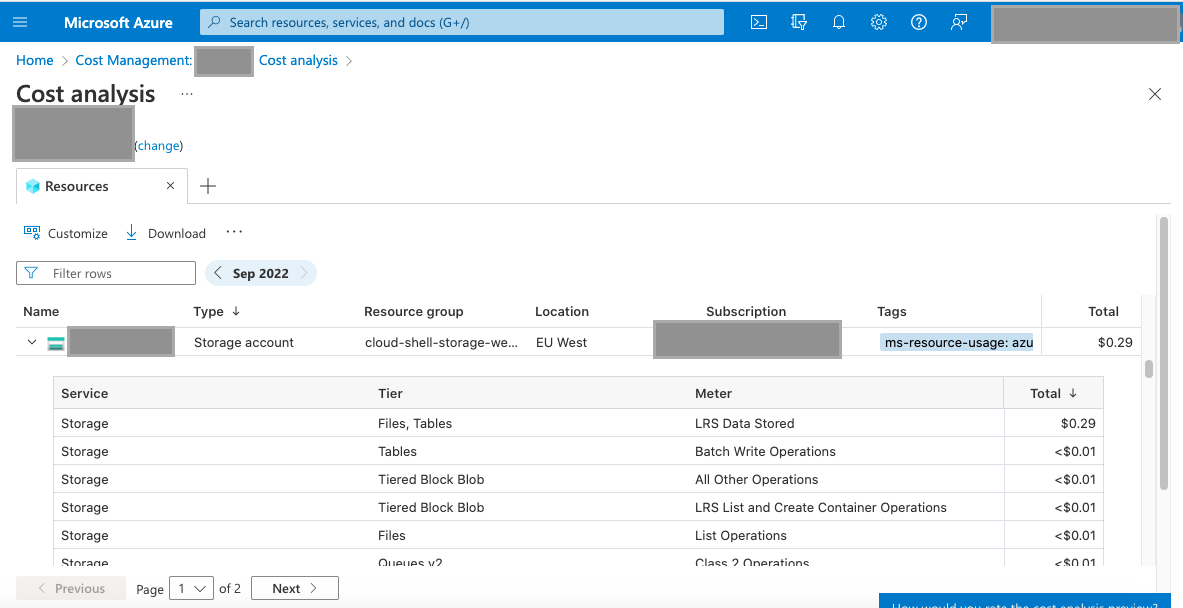Open the page number dropdown
Image resolution: width=1183 pixels, height=608 pixels.
coord(192,588)
